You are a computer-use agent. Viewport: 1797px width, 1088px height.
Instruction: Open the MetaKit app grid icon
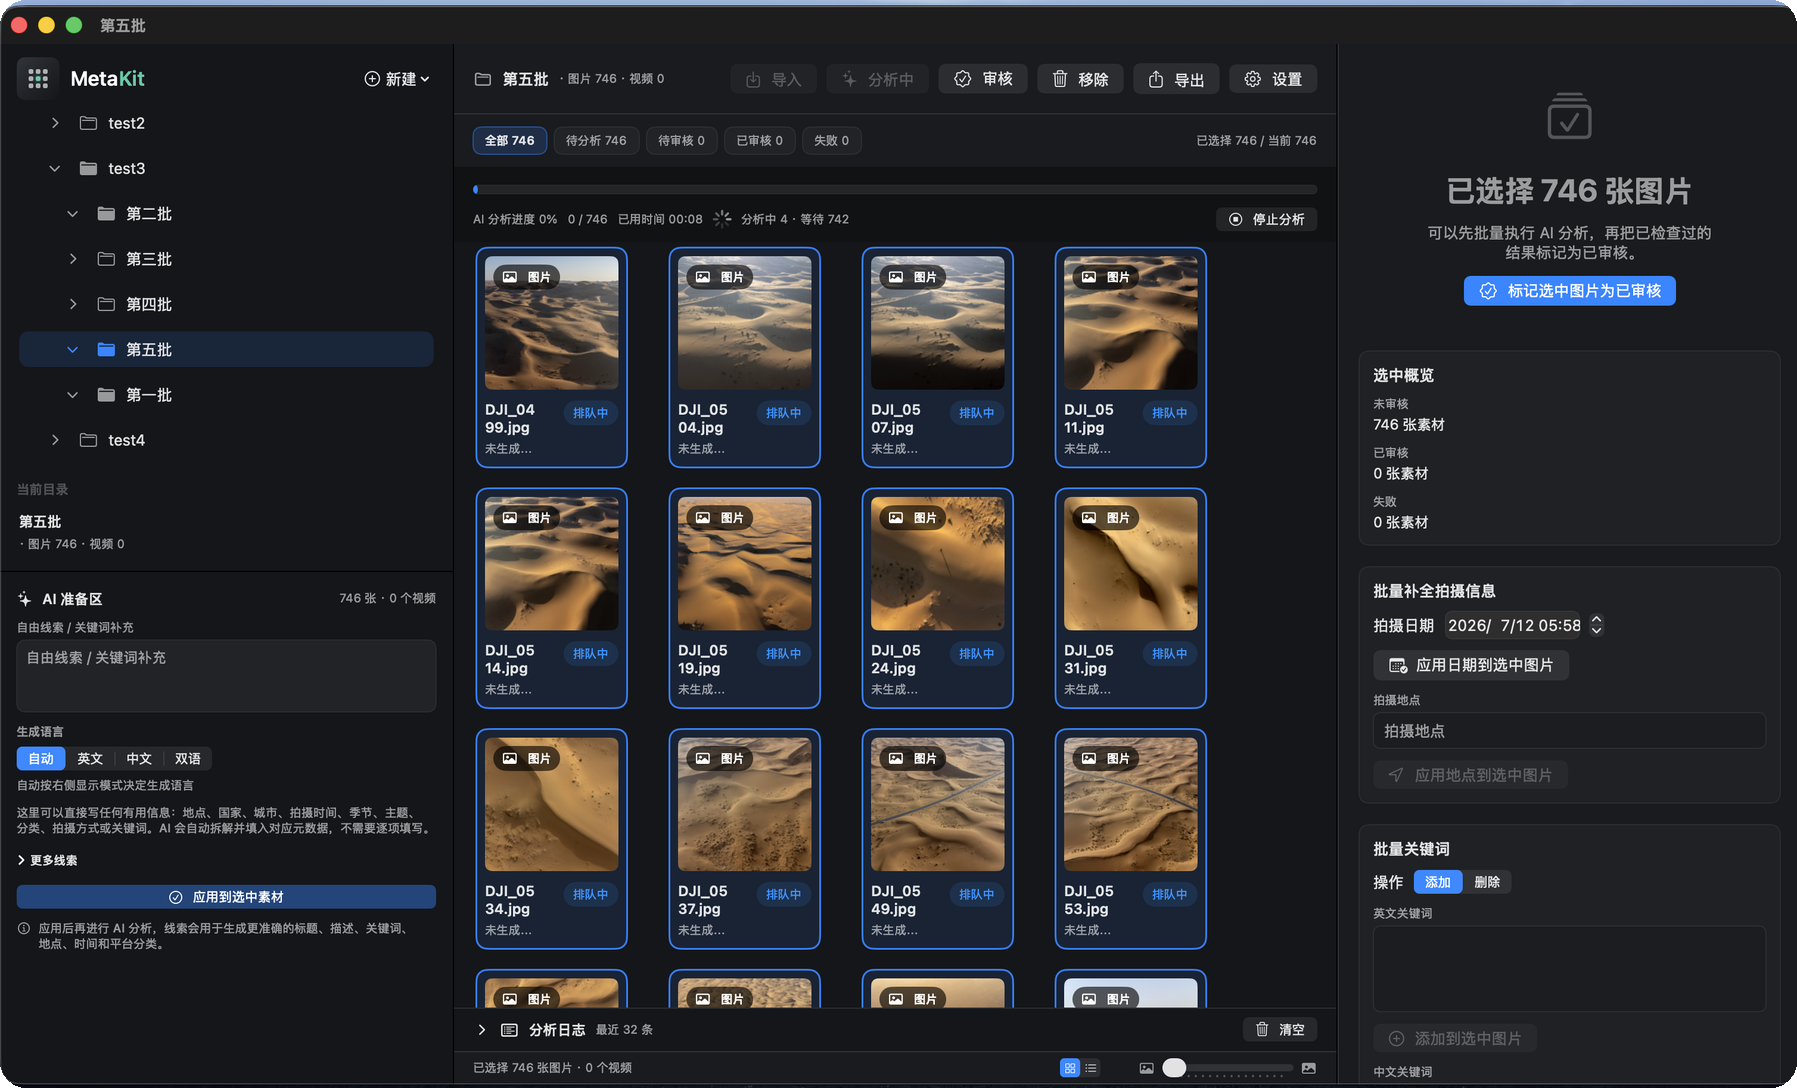(x=38, y=78)
